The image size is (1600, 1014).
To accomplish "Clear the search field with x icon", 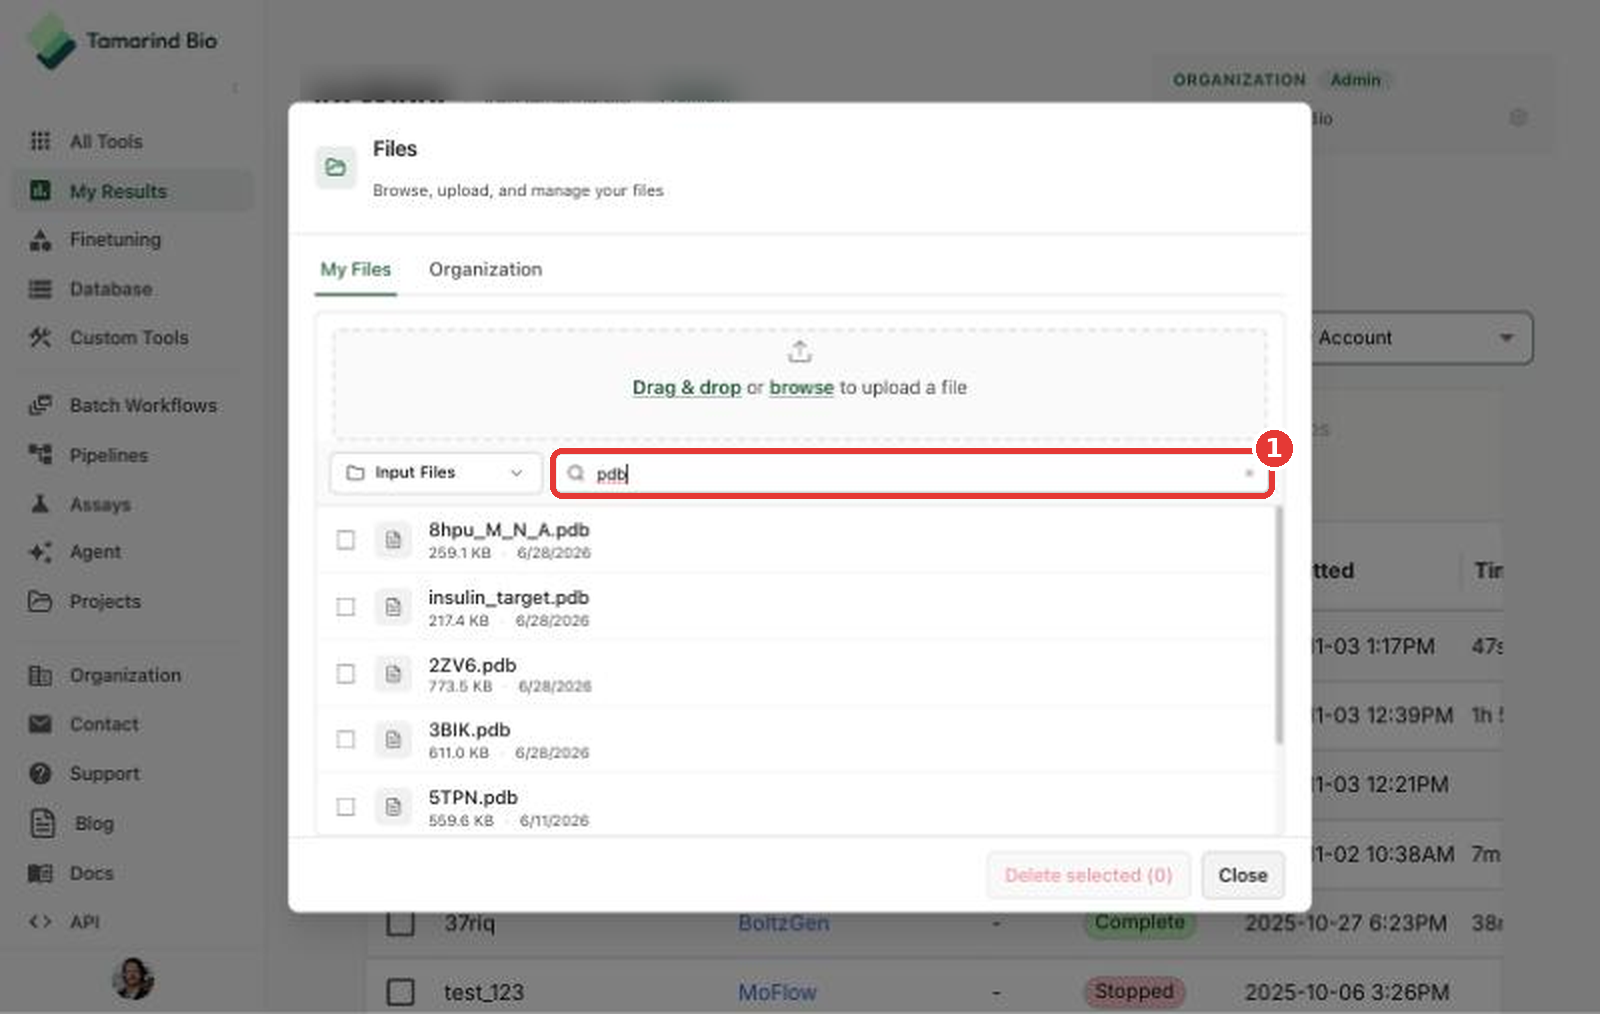I will 1249,473.
